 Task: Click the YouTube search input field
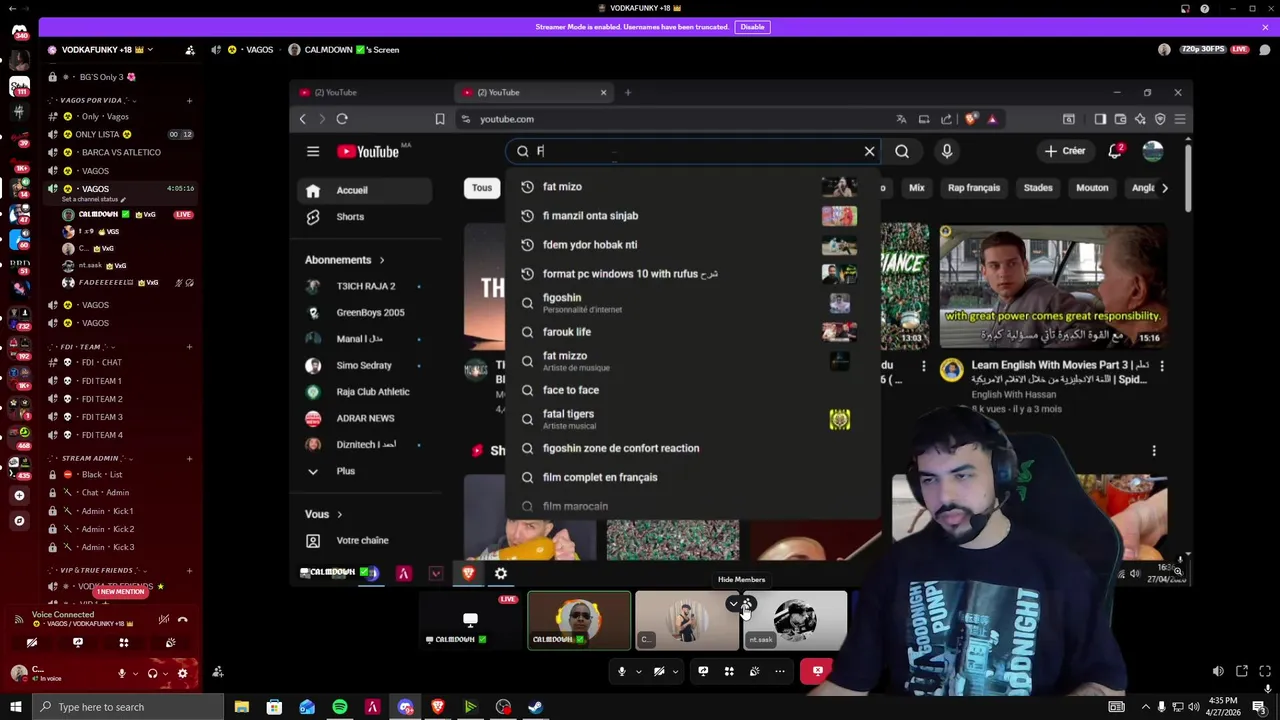point(690,151)
